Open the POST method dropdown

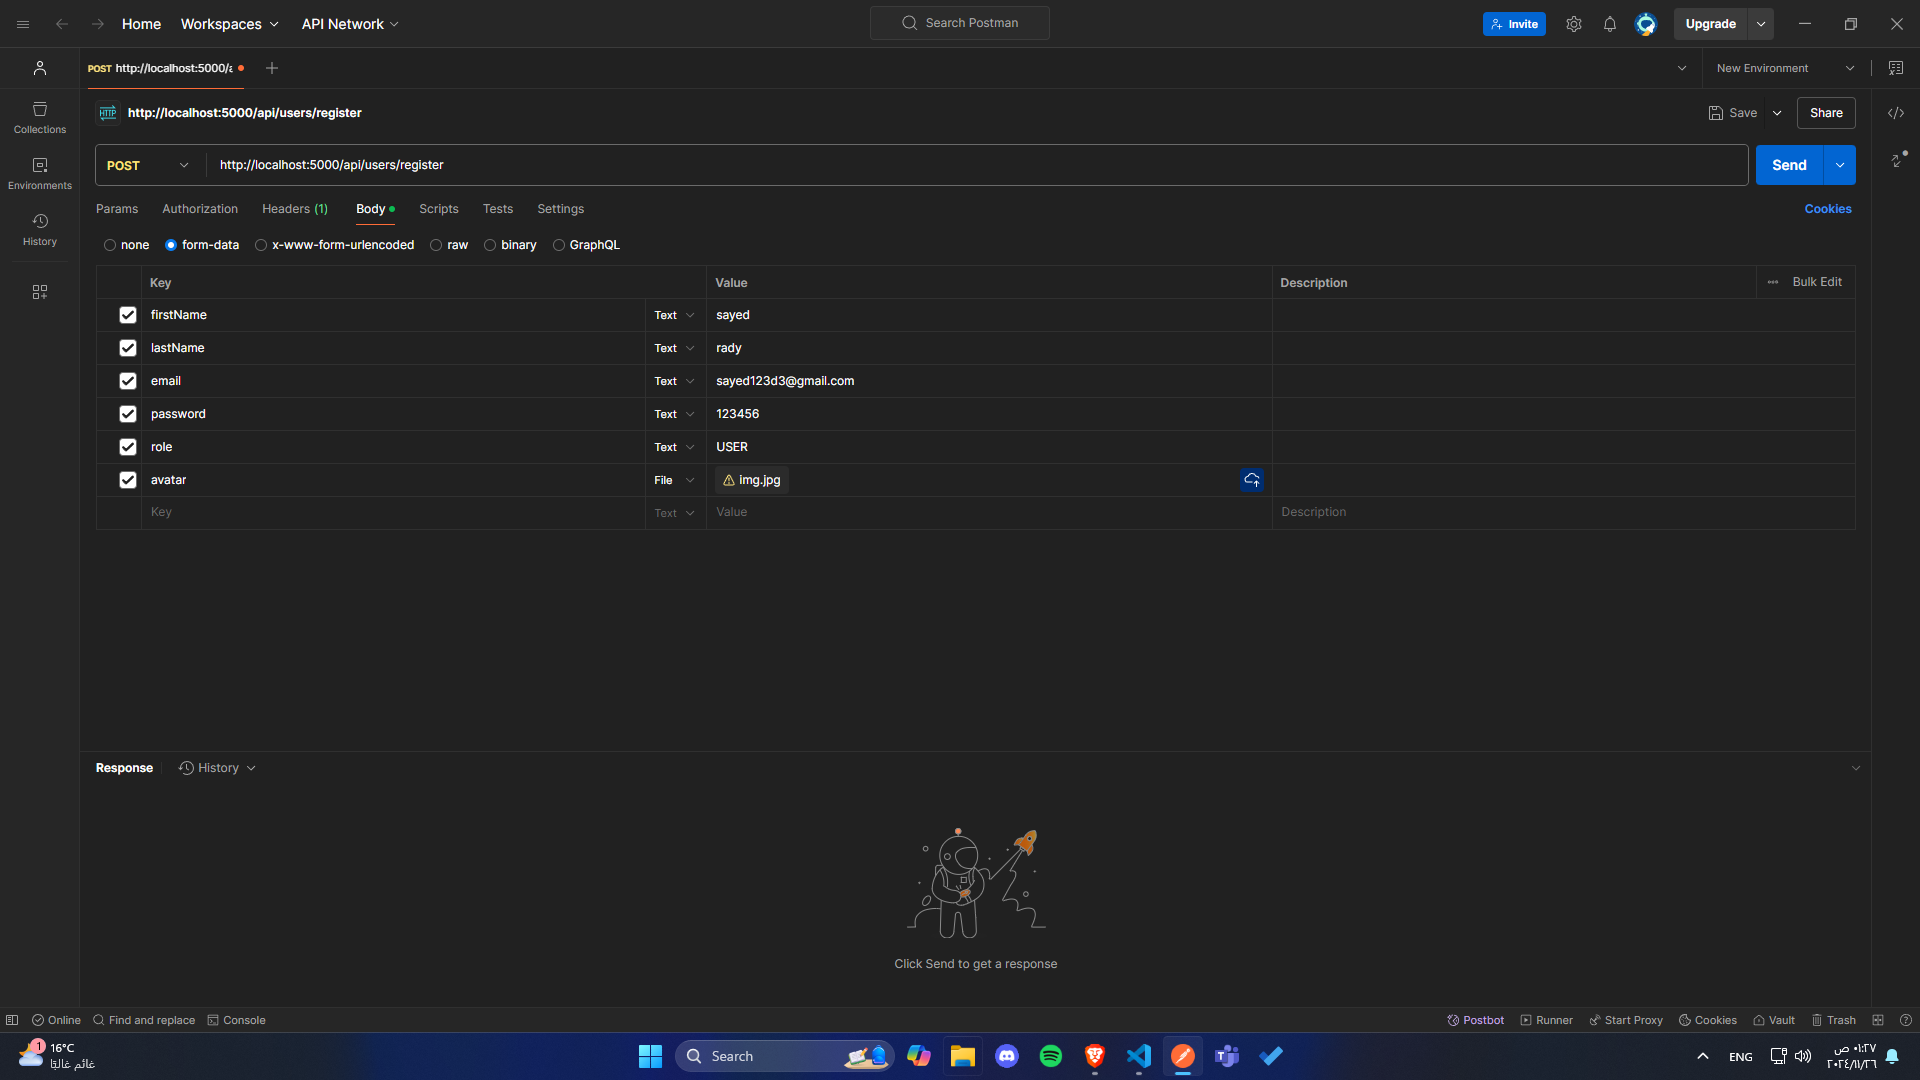pos(148,165)
